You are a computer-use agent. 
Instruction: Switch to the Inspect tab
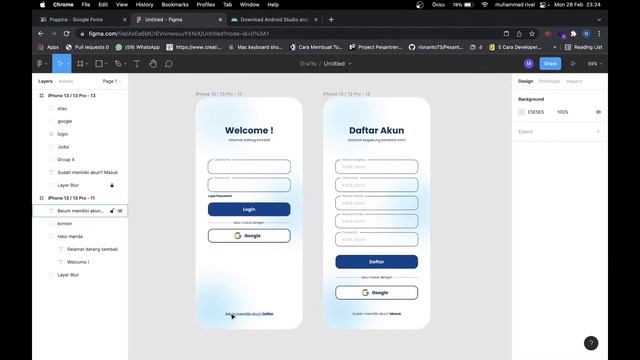574,81
